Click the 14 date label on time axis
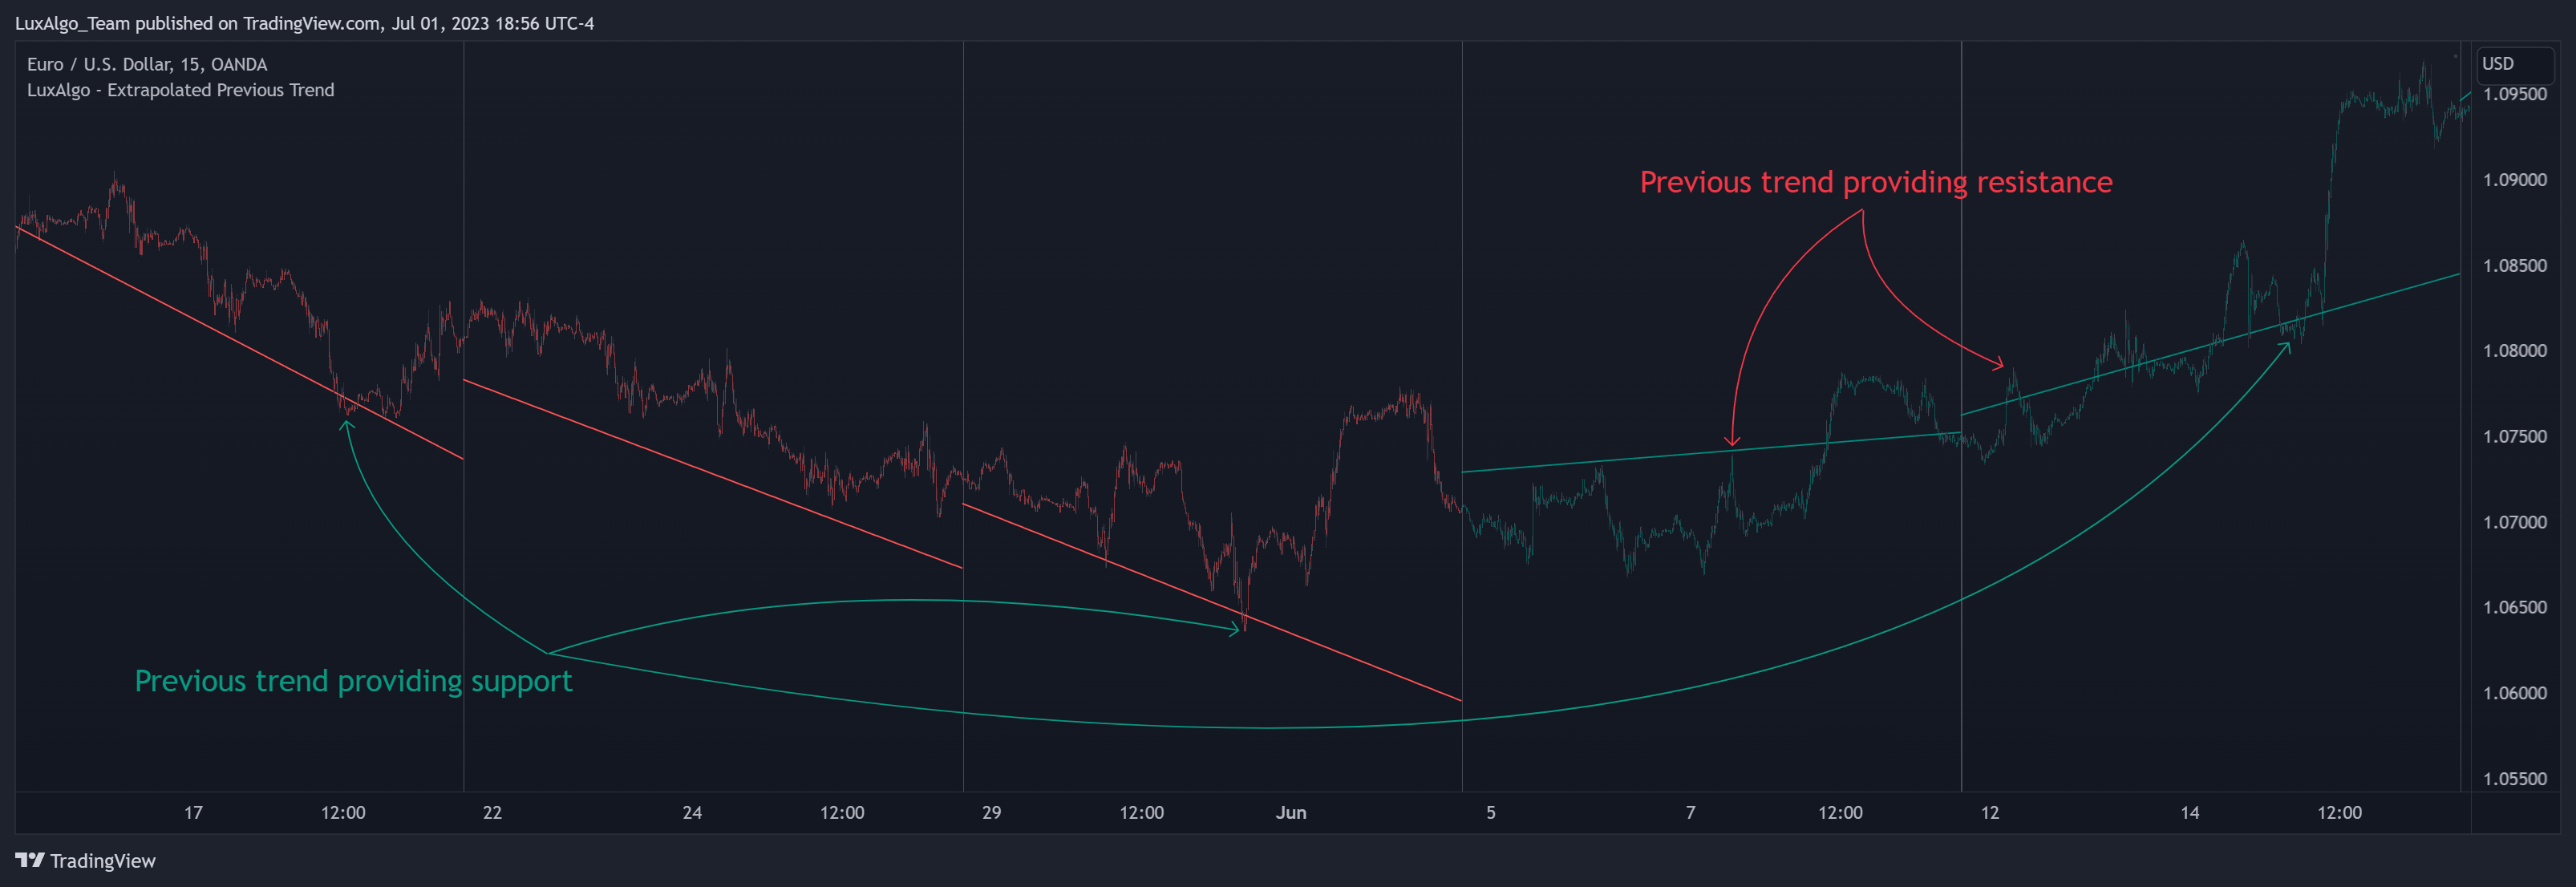Viewport: 2576px width, 887px height. tap(2189, 813)
